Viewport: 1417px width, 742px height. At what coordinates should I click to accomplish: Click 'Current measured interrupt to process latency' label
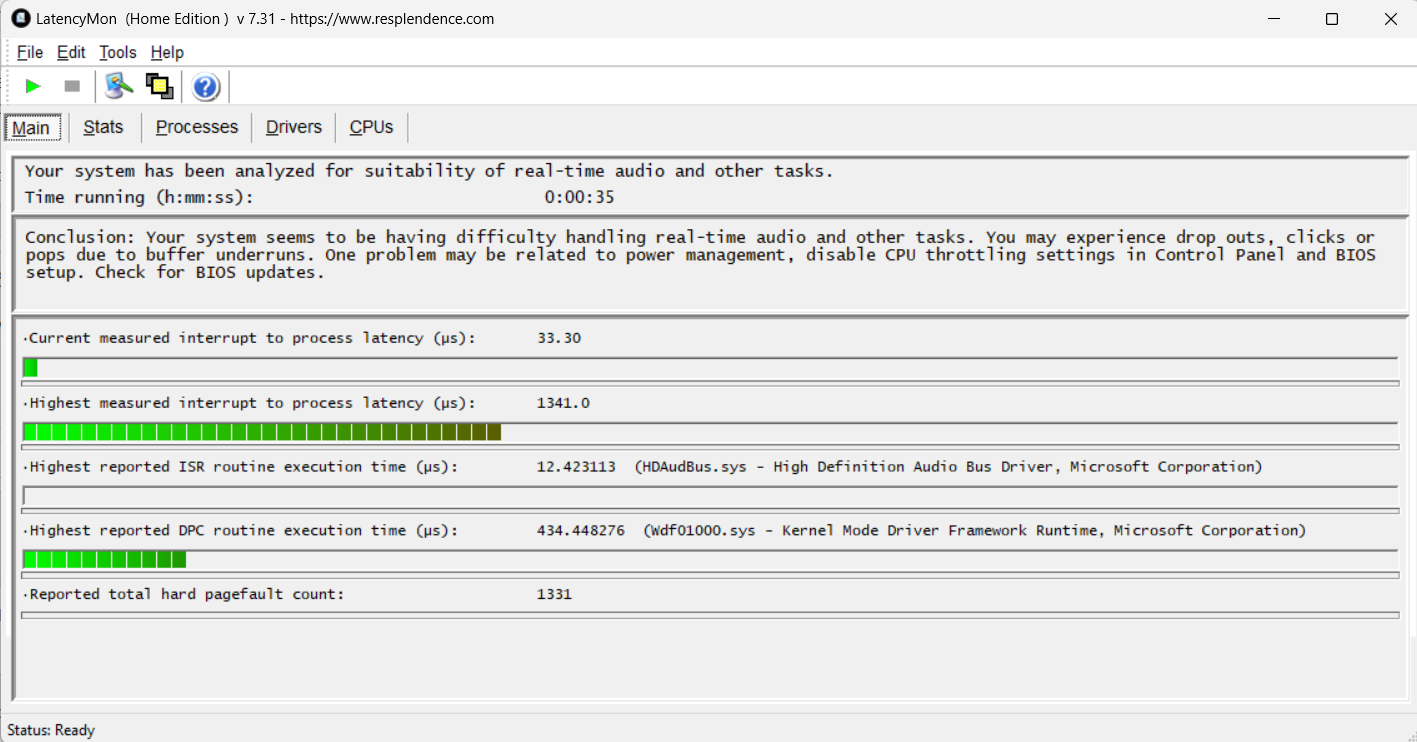pos(252,338)
